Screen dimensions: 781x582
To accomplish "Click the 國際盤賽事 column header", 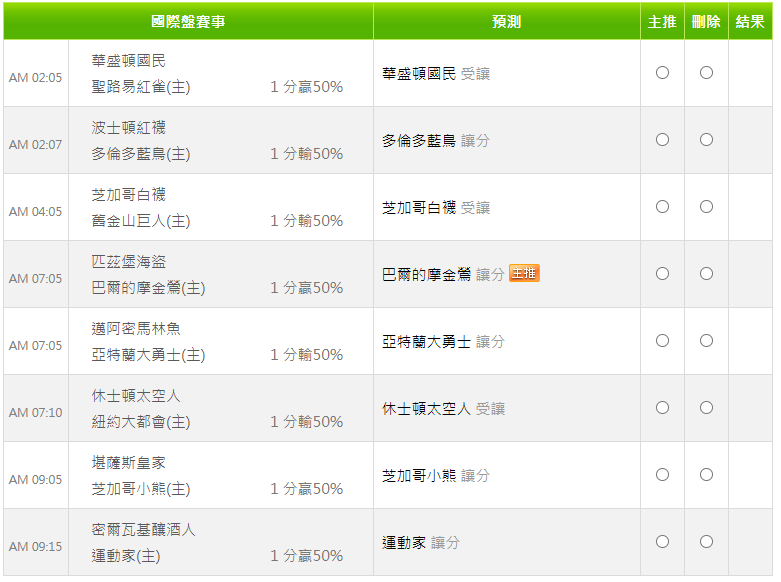I will coord(188,21).
